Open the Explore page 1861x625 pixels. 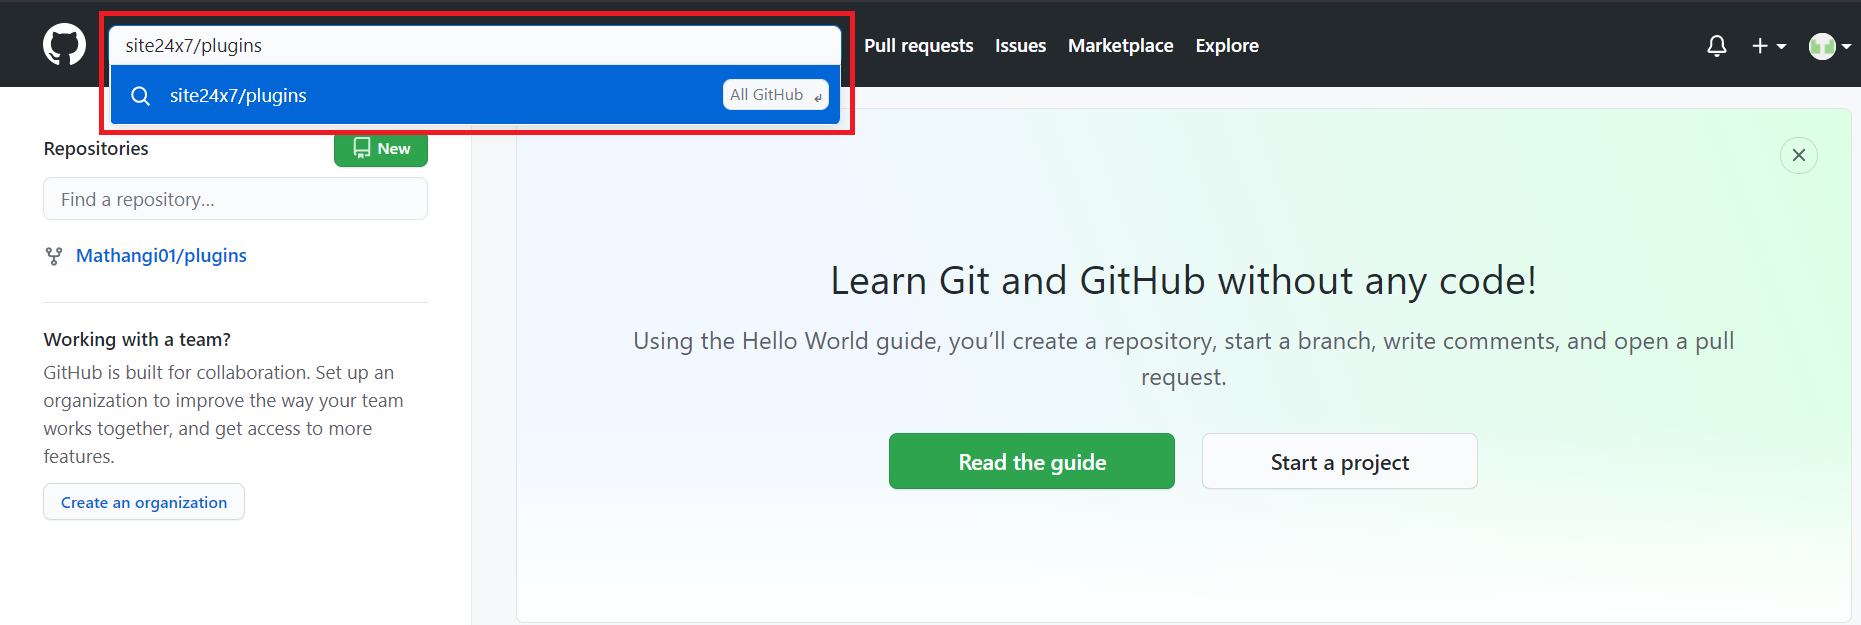tap(1226, 46)
